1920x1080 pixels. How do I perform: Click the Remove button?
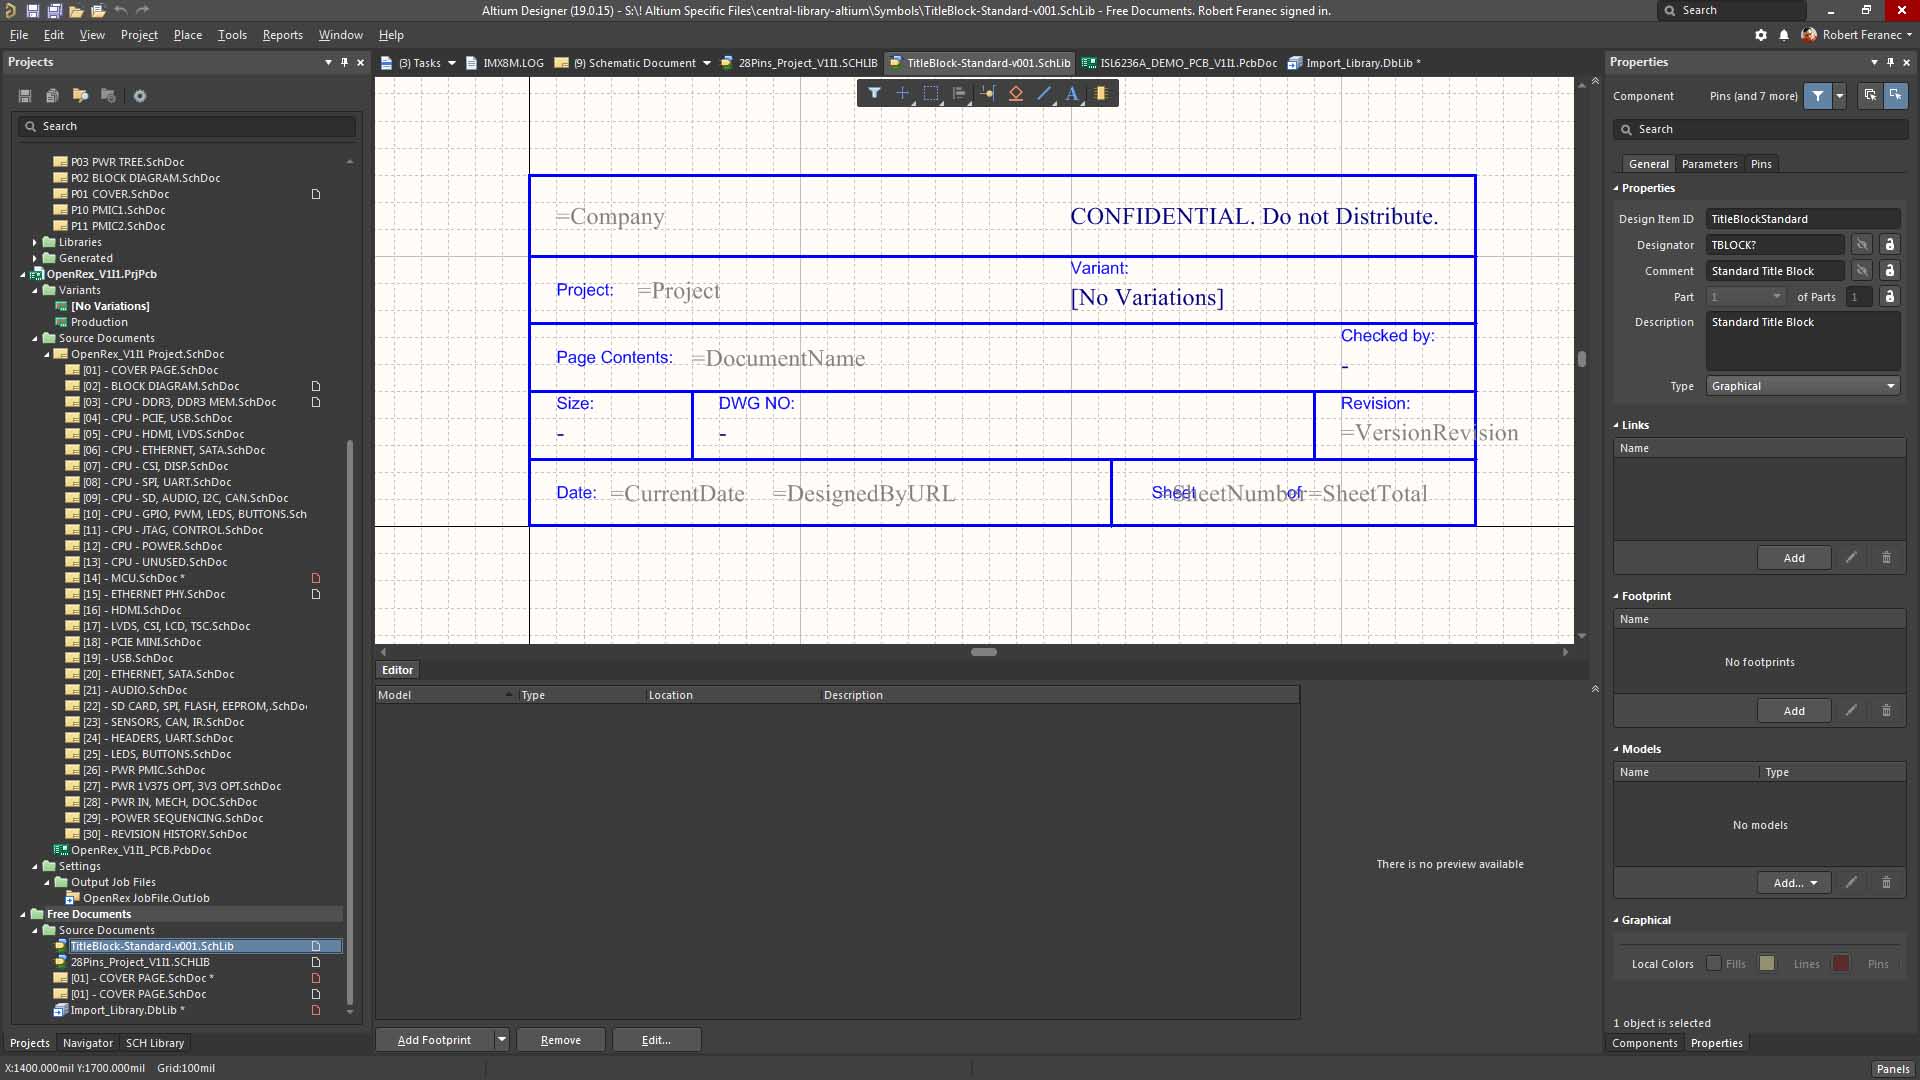coord(560,1040)
